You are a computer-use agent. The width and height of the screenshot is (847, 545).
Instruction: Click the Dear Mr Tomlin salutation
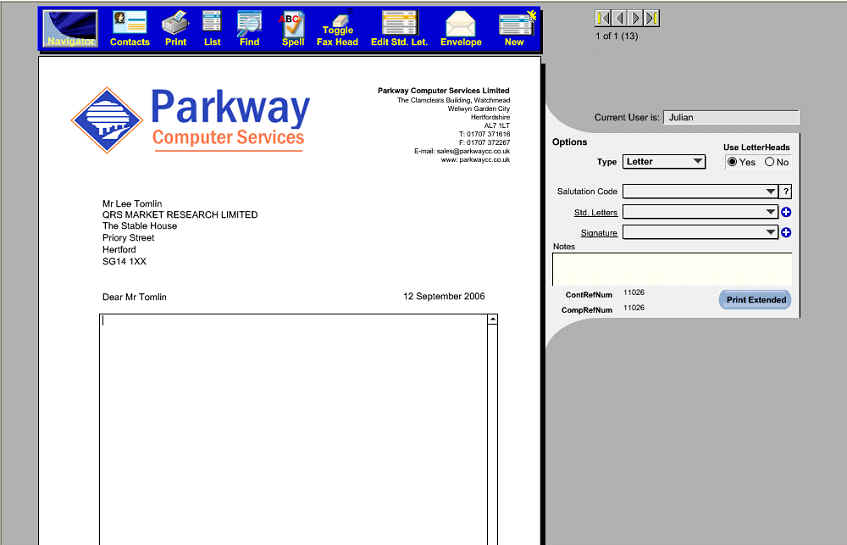pyautogui.click(x=134, y=297)
